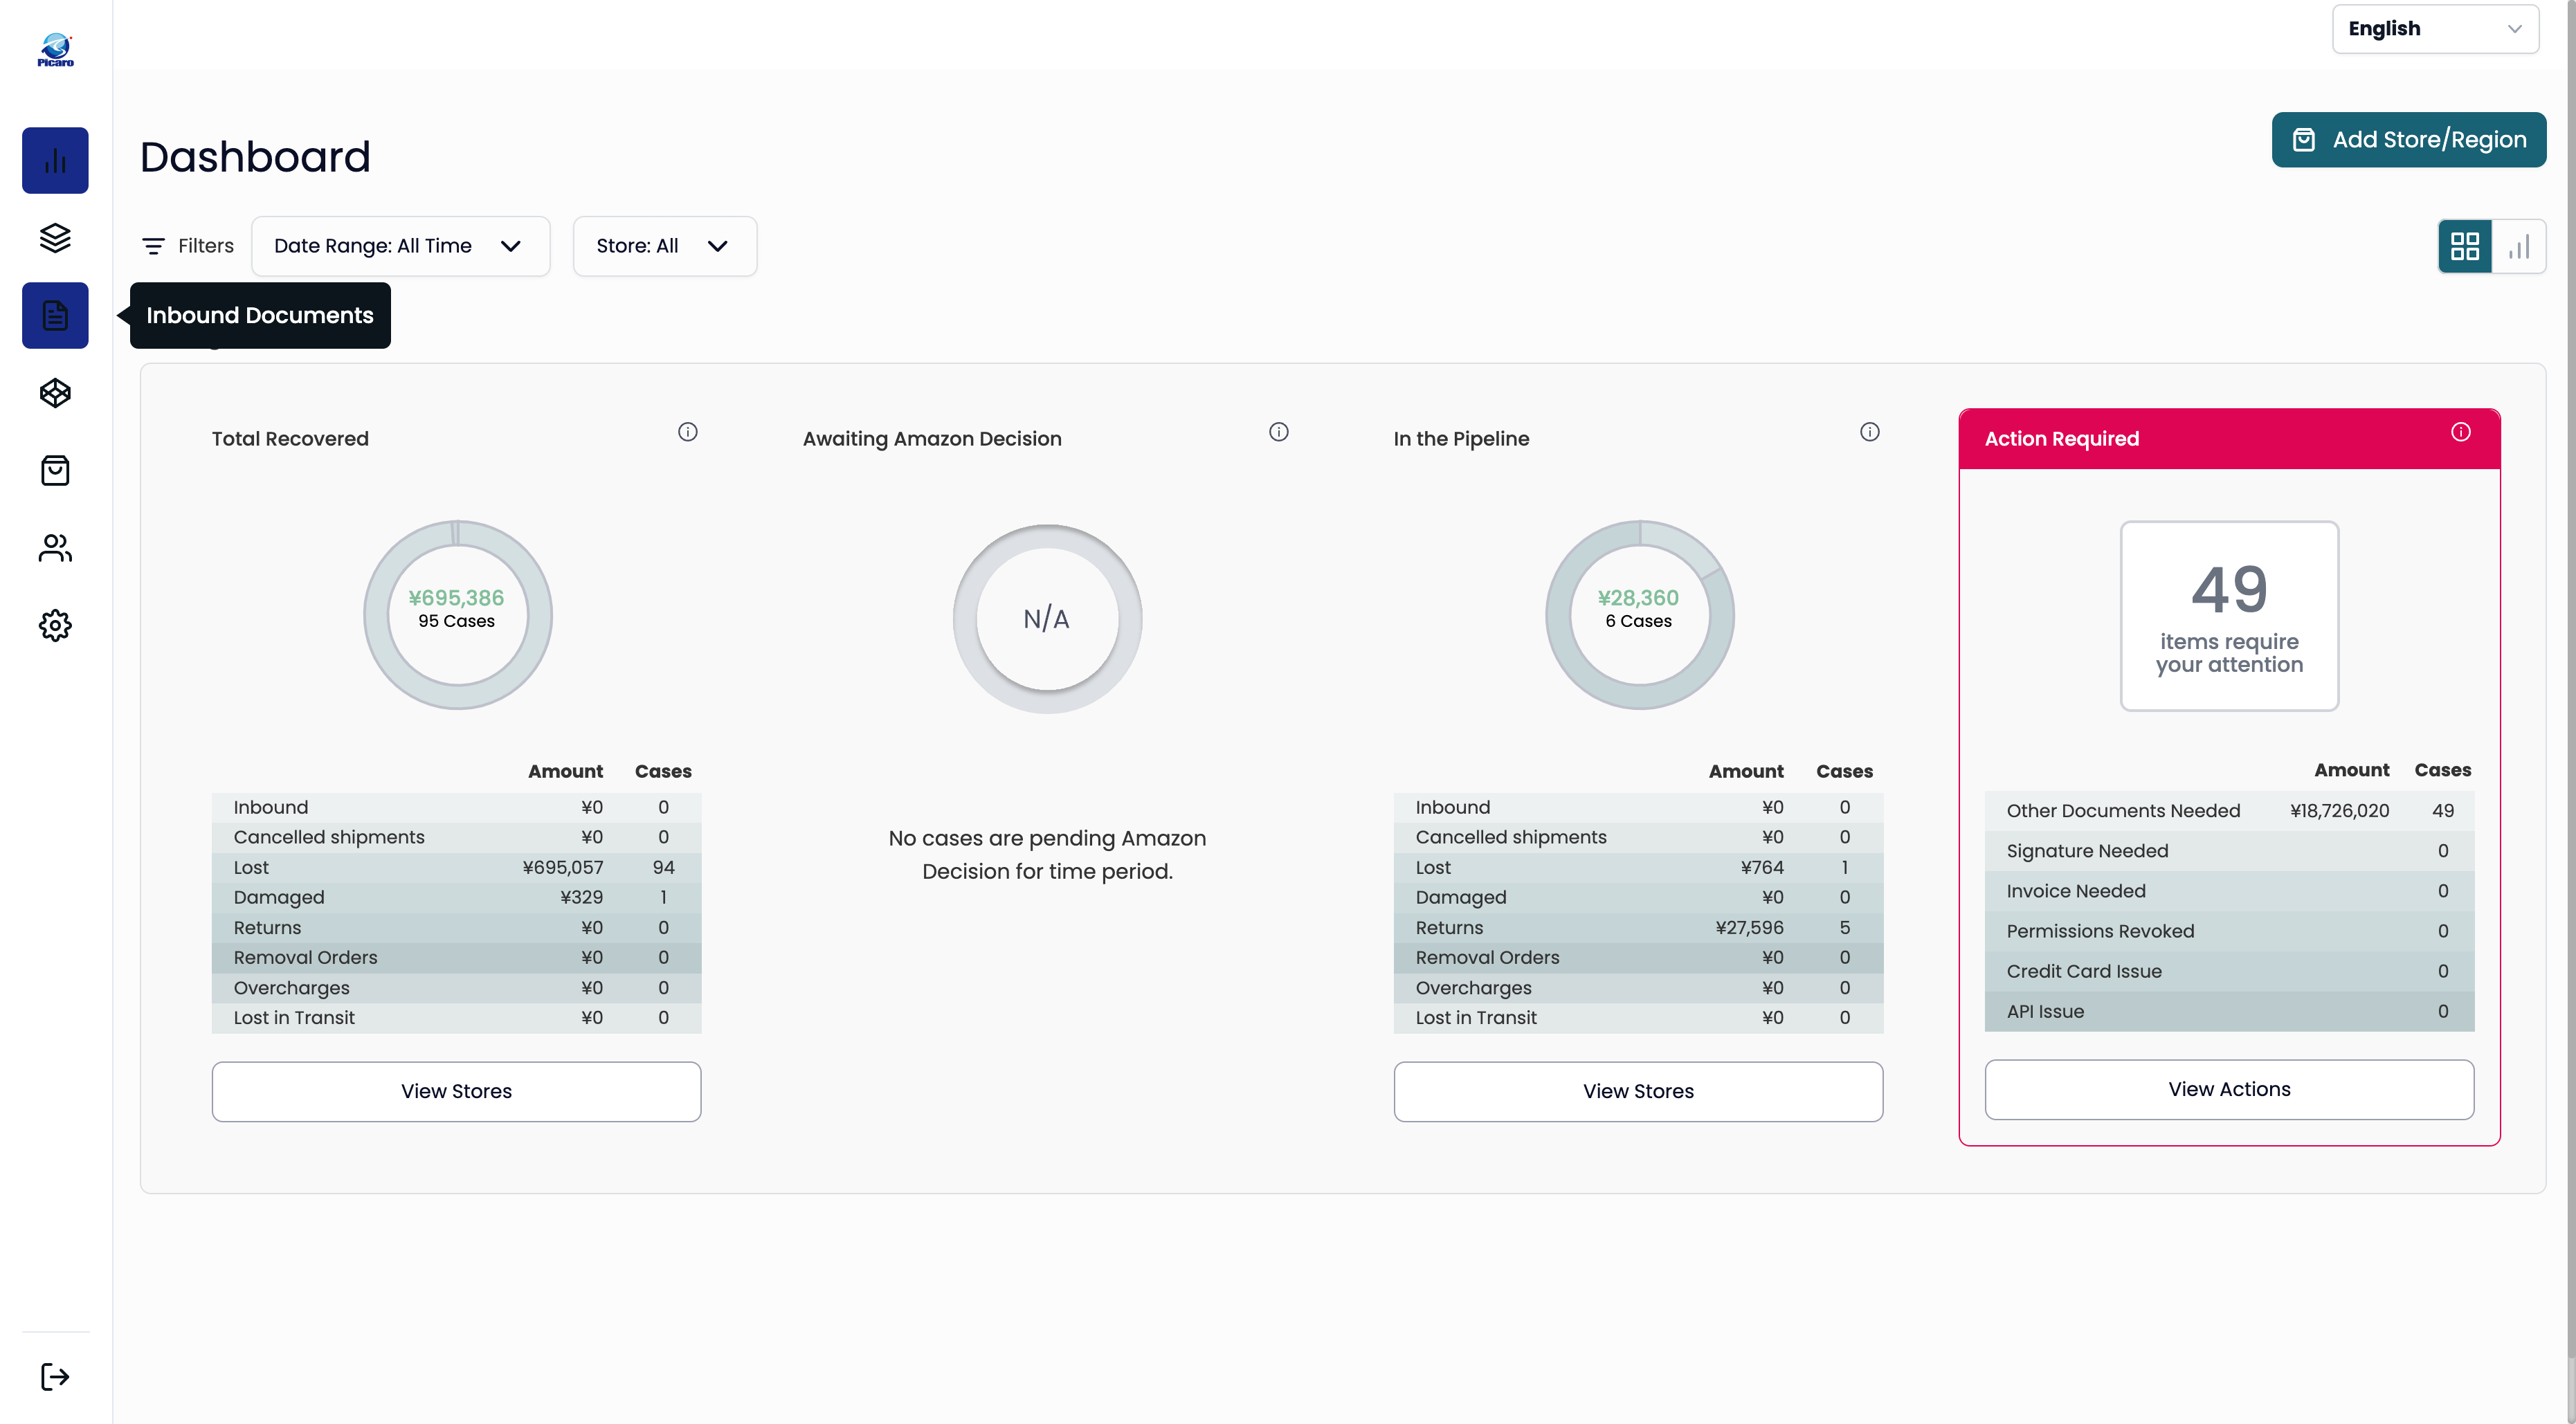Switch to grid card view
The width and height of the screenshot is (2576, 1424).
click(2465, 246)
